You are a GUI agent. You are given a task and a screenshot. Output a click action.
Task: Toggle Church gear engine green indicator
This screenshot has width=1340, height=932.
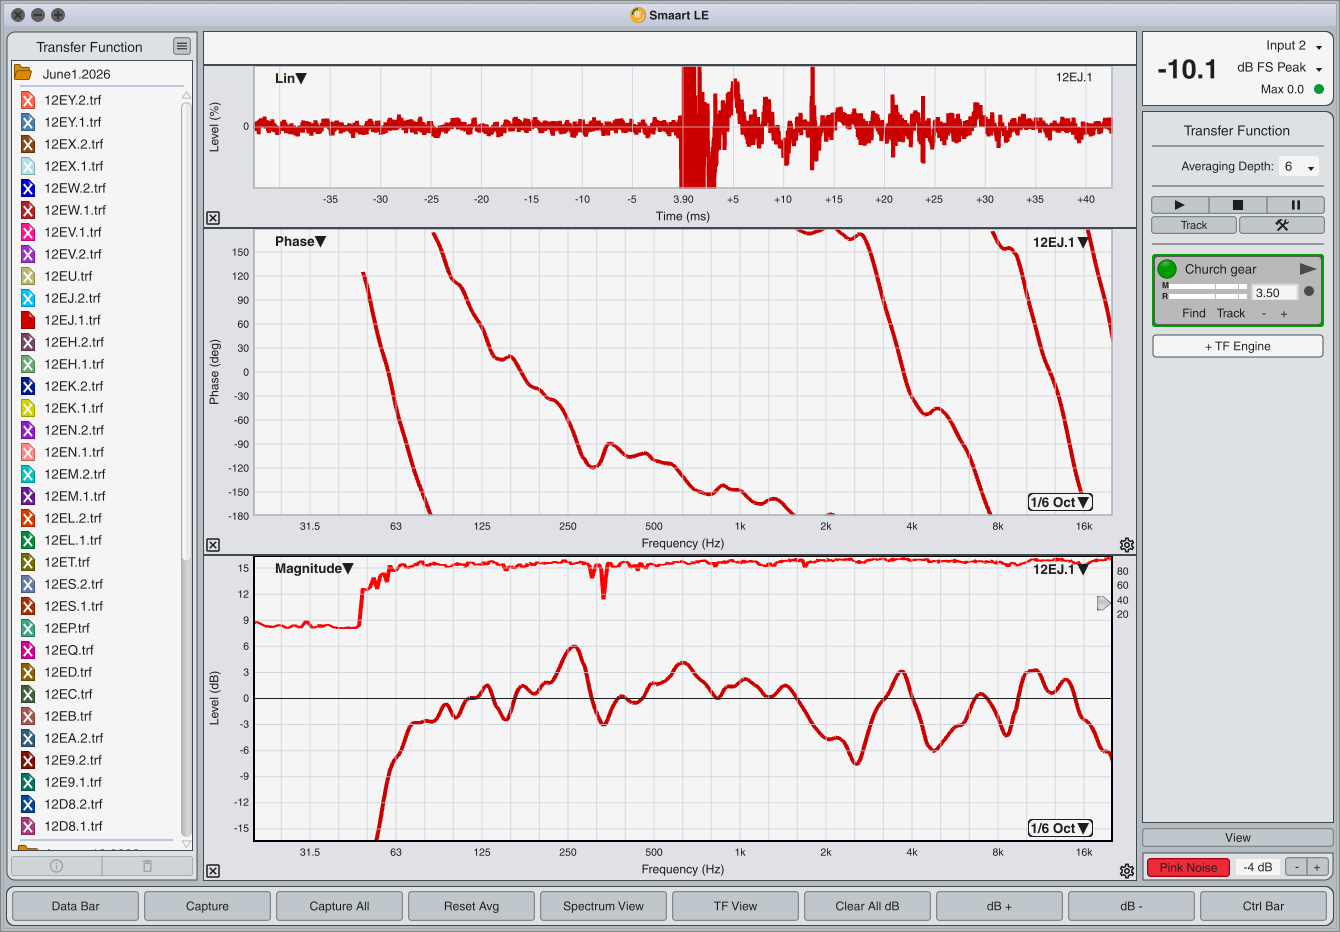pos(1167,269)
